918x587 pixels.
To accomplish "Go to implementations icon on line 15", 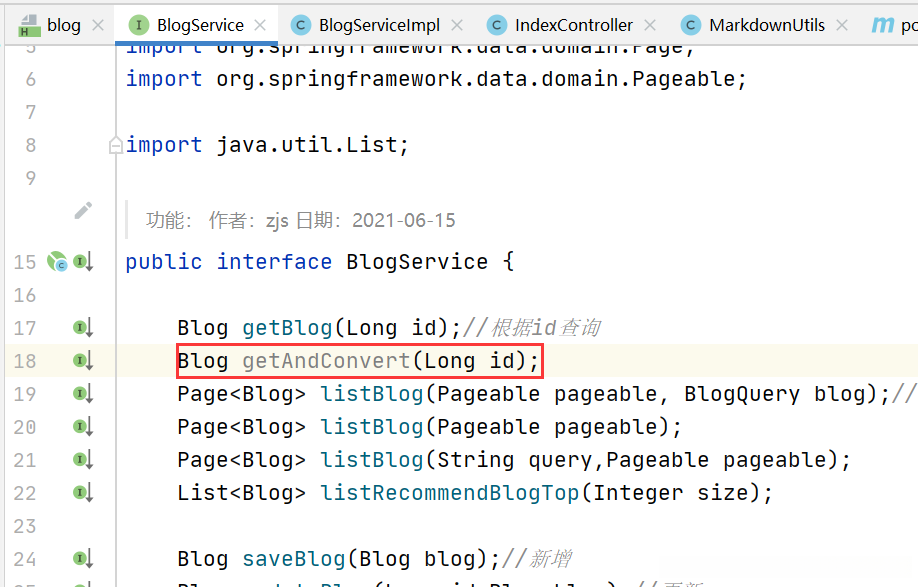I will coord(83,262).
